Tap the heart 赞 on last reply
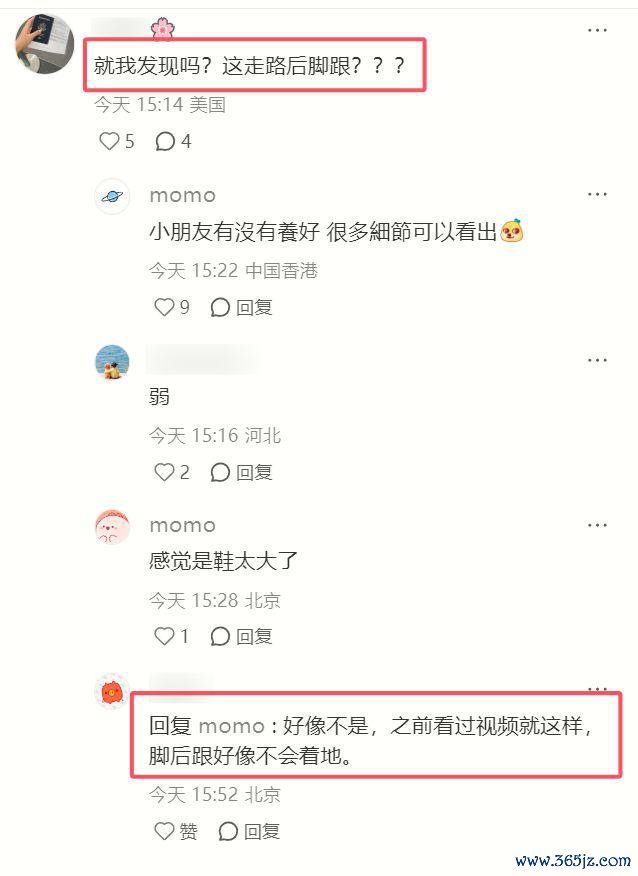Viewport: 638px width, 876px height. (x=175, y=831)
